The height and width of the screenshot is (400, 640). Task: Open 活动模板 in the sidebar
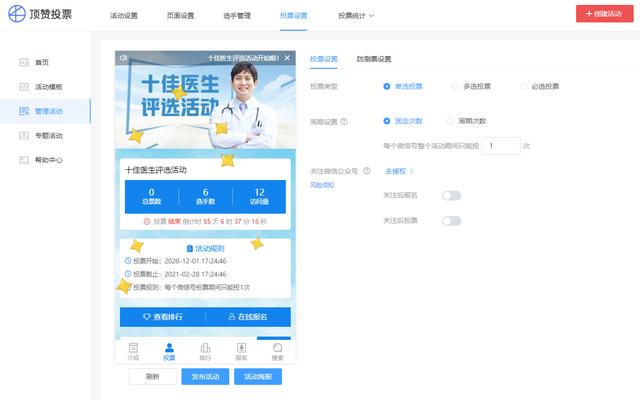coord(48,87)
